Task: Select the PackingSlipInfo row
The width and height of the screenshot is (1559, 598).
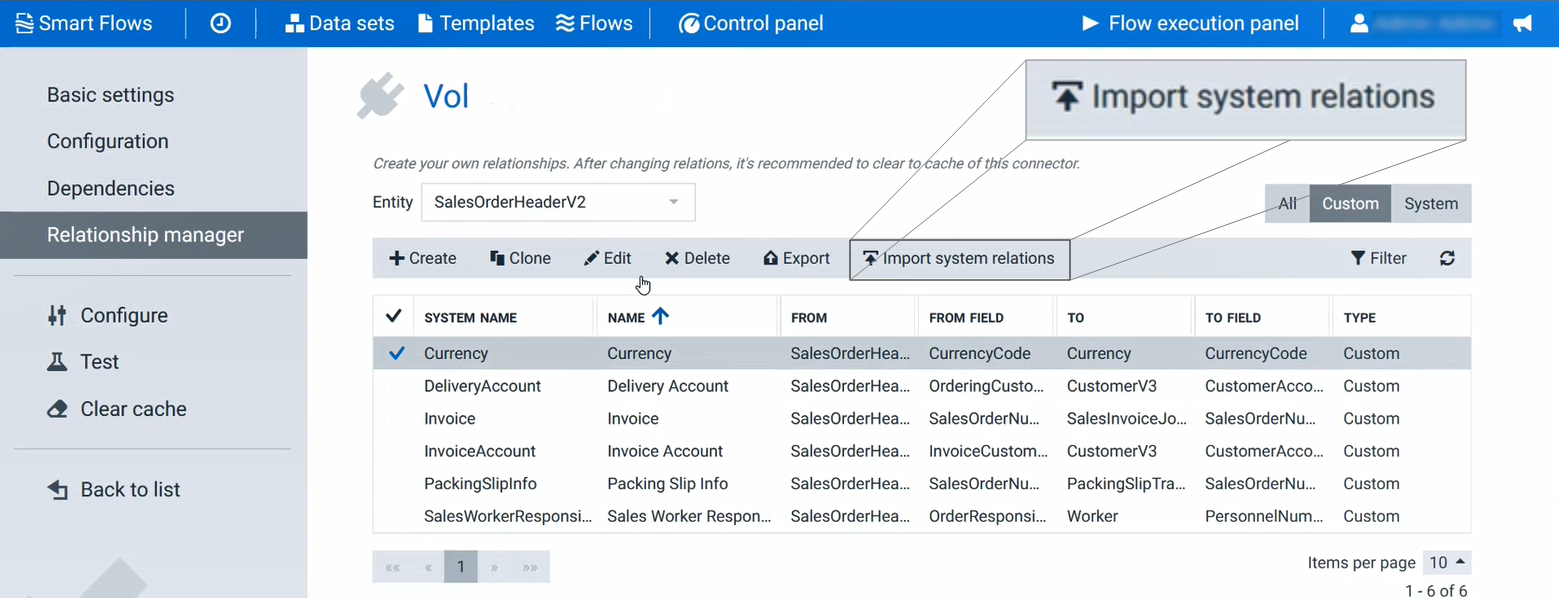Action: [922, 483]
